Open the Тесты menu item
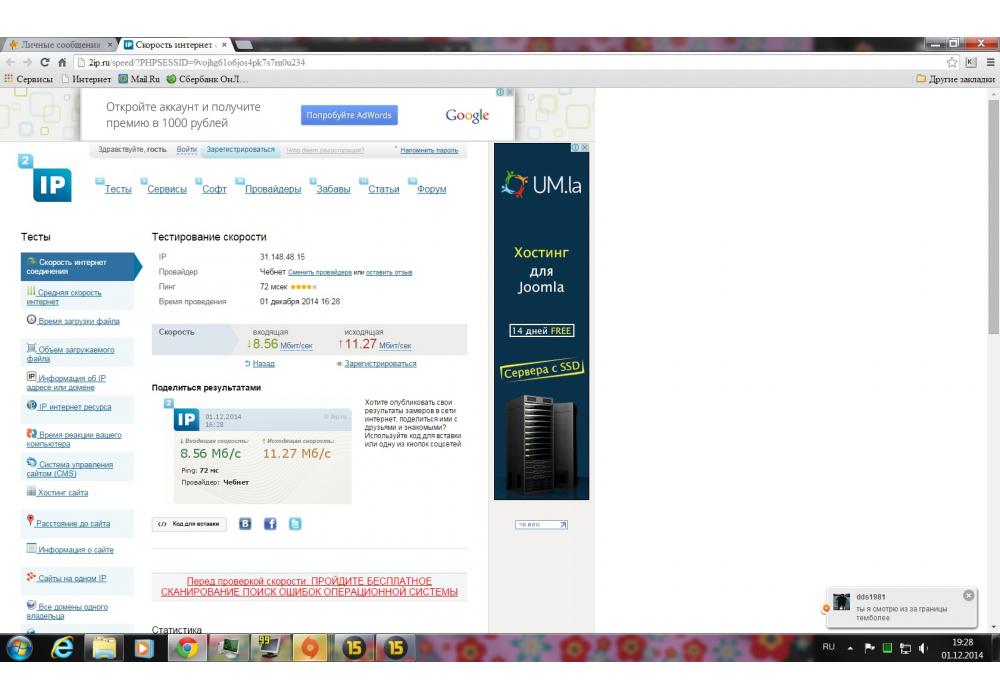Screen dimensions: 1000x700 (x=118, y=189)
